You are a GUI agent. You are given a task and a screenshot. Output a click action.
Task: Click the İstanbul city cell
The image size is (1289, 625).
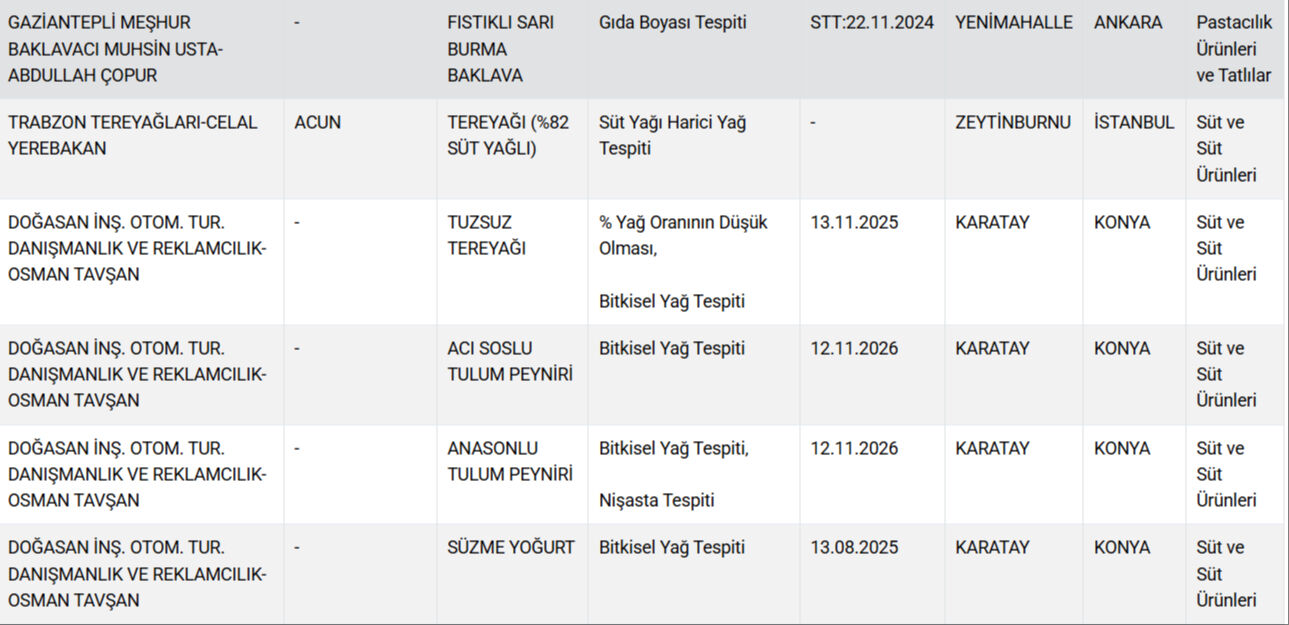1134,123
